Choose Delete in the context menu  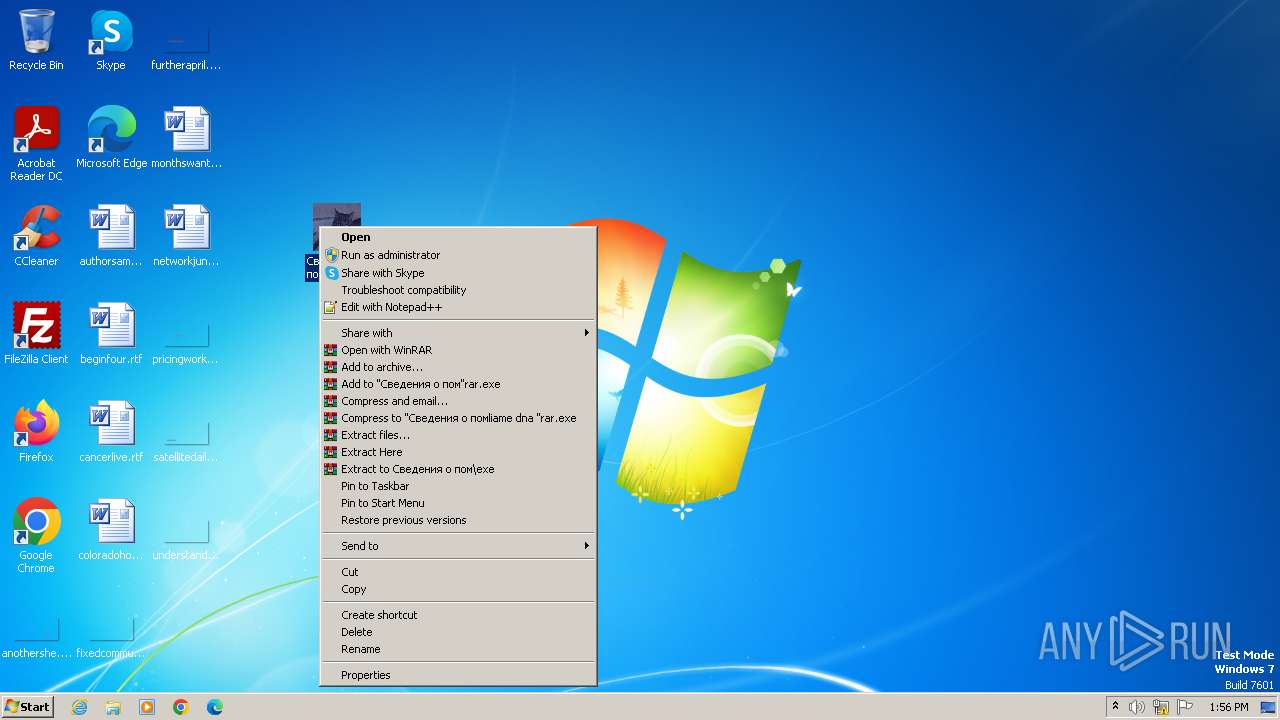[x=458, y=632]
